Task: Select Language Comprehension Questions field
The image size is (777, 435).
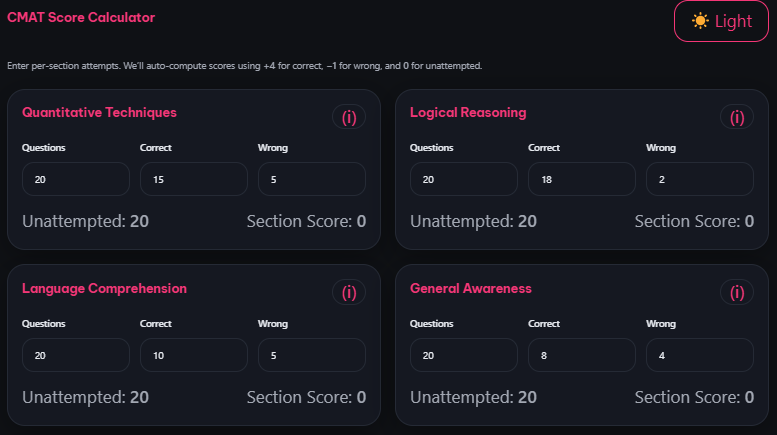Action: 76,355
